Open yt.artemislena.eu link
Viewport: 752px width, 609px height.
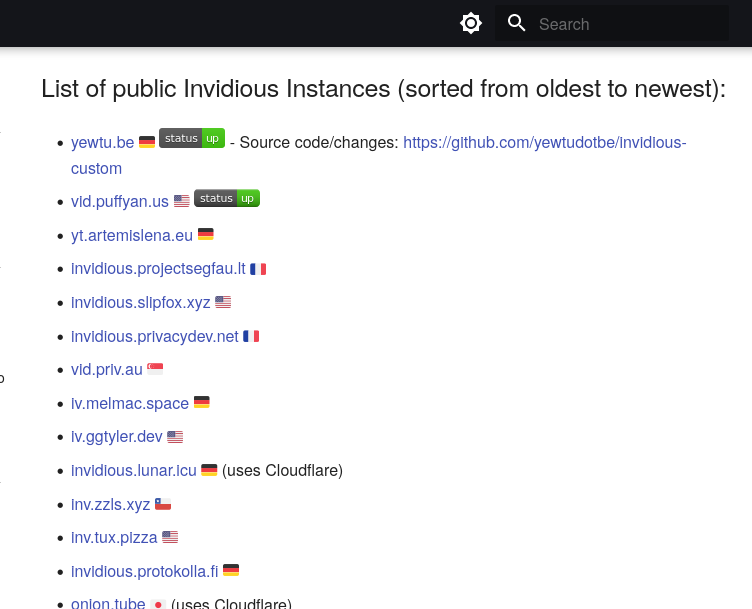(132, 235)
